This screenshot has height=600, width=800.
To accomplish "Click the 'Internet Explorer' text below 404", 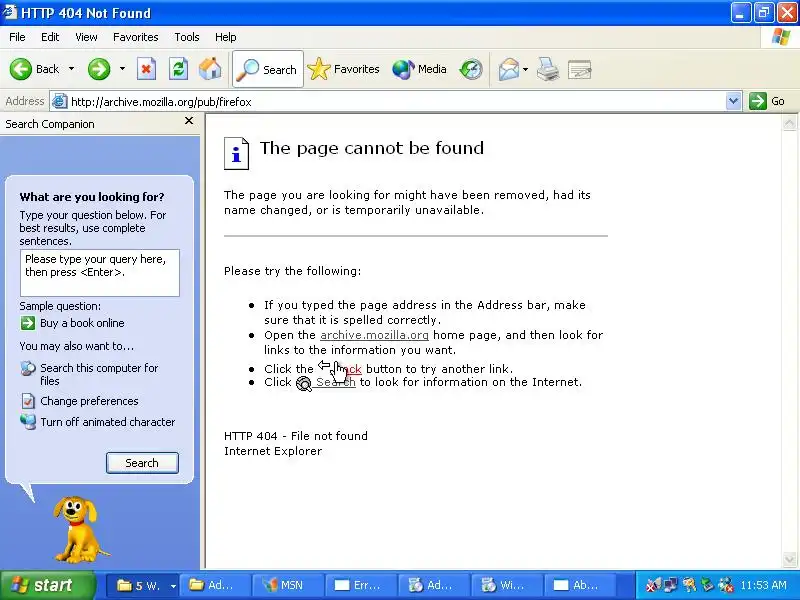I will 273,451.
